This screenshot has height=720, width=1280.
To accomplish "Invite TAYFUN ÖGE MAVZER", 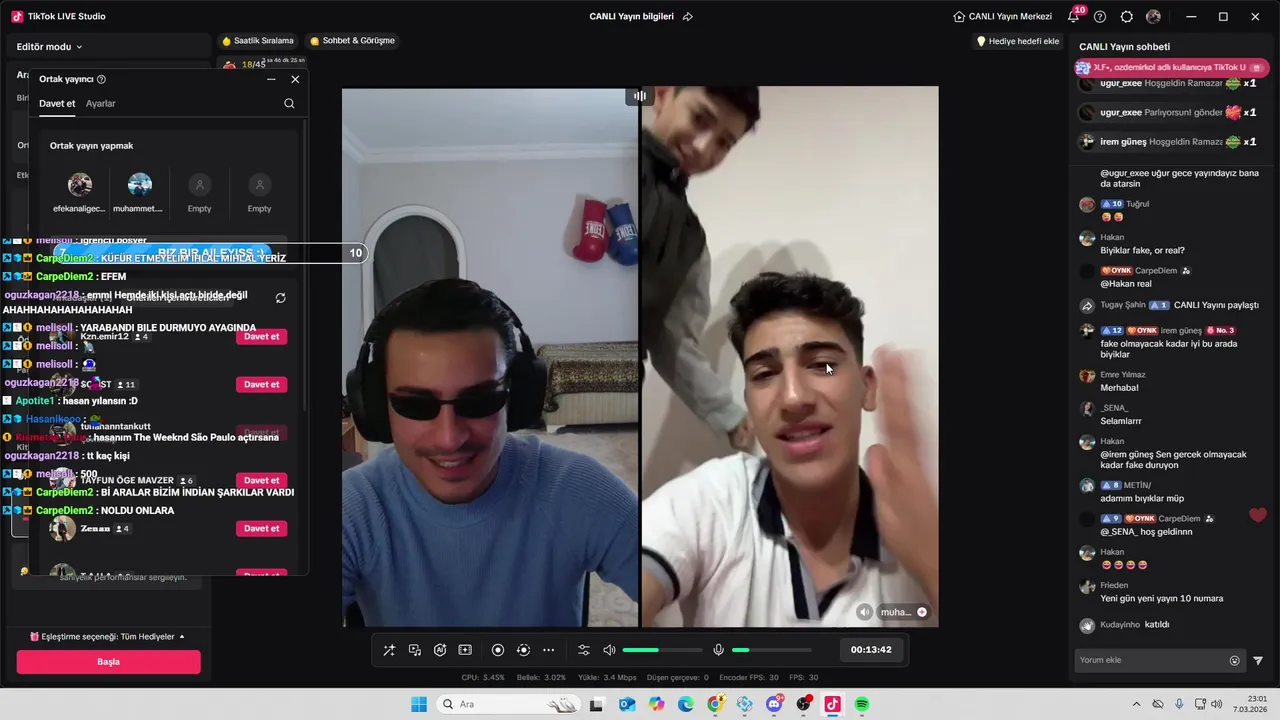I will click(262, 480).
